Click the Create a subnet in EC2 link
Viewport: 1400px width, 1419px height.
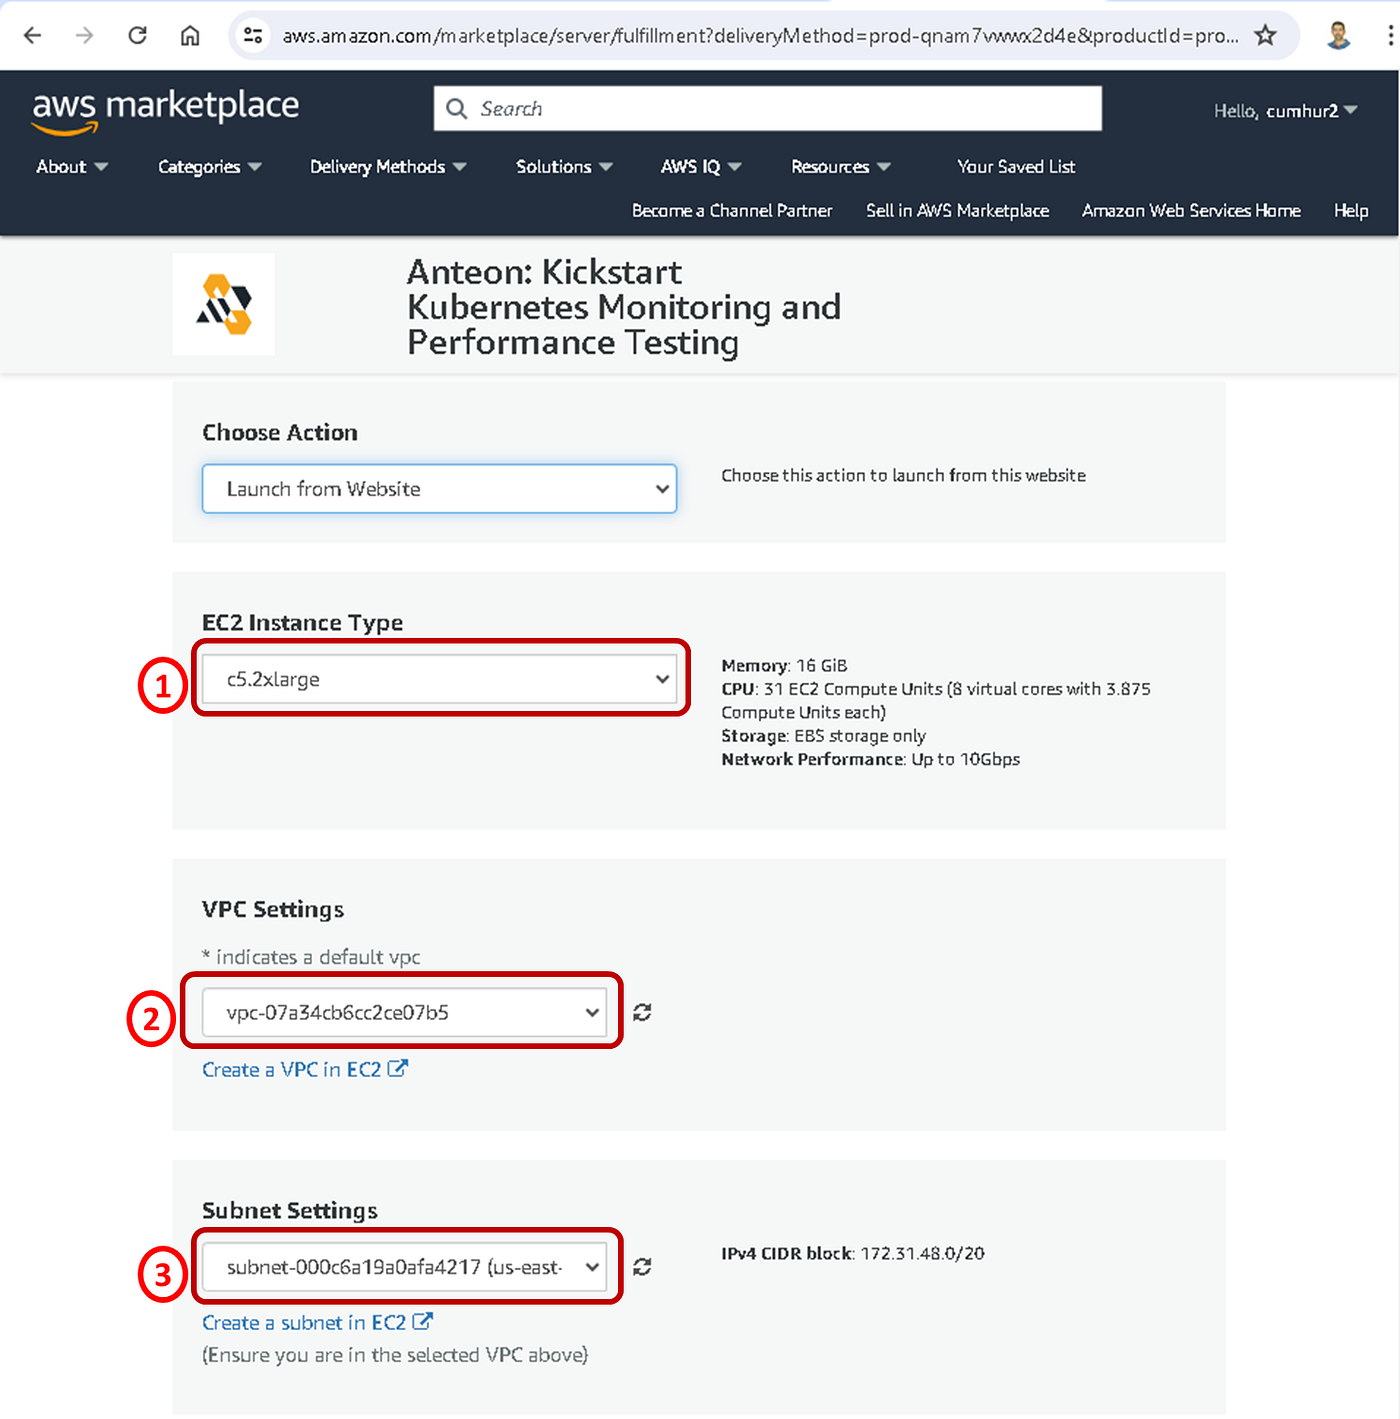click(x=307, y=1322)
